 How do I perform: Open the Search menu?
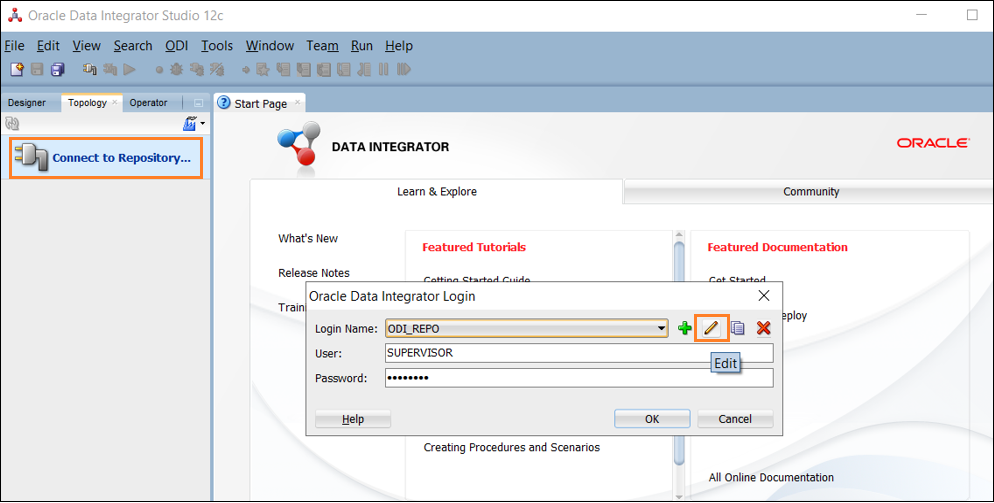coord(133,46)
